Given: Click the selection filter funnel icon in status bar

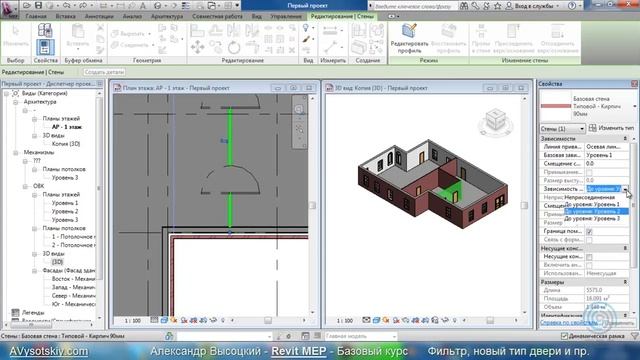Looking at the screenshot, I should 635,336.
